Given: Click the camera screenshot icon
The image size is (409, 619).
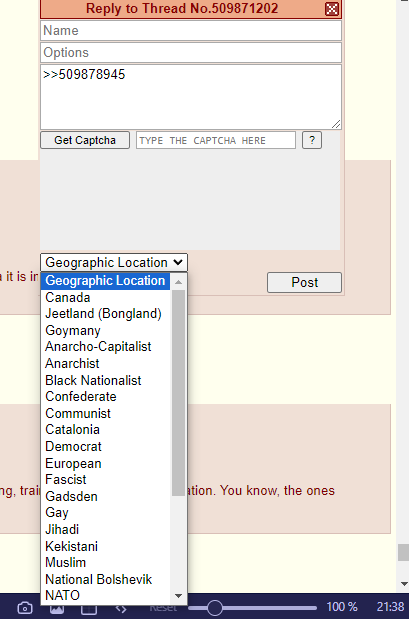Looking at the screenshot, I should [25, 607].
